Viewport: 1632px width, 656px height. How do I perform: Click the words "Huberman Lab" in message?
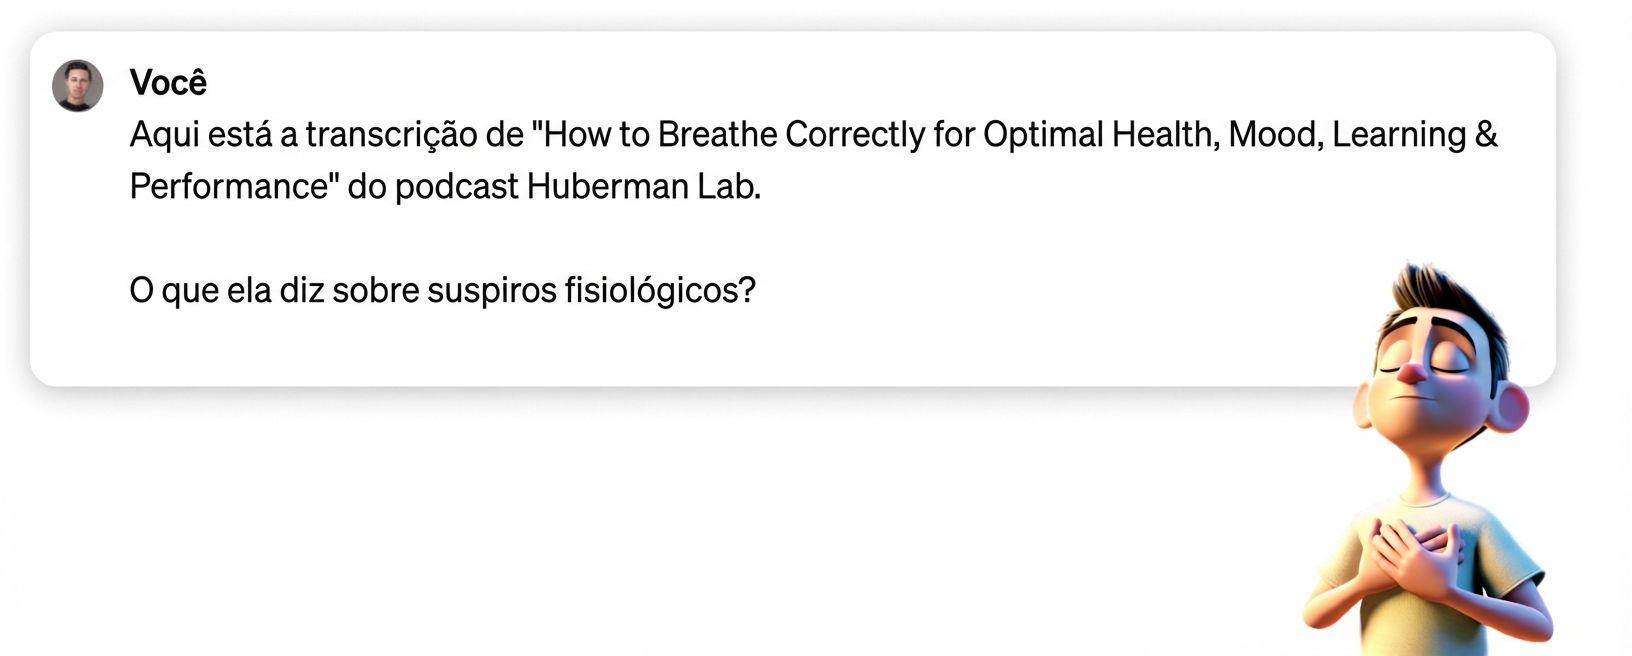(x=643, y=187)
